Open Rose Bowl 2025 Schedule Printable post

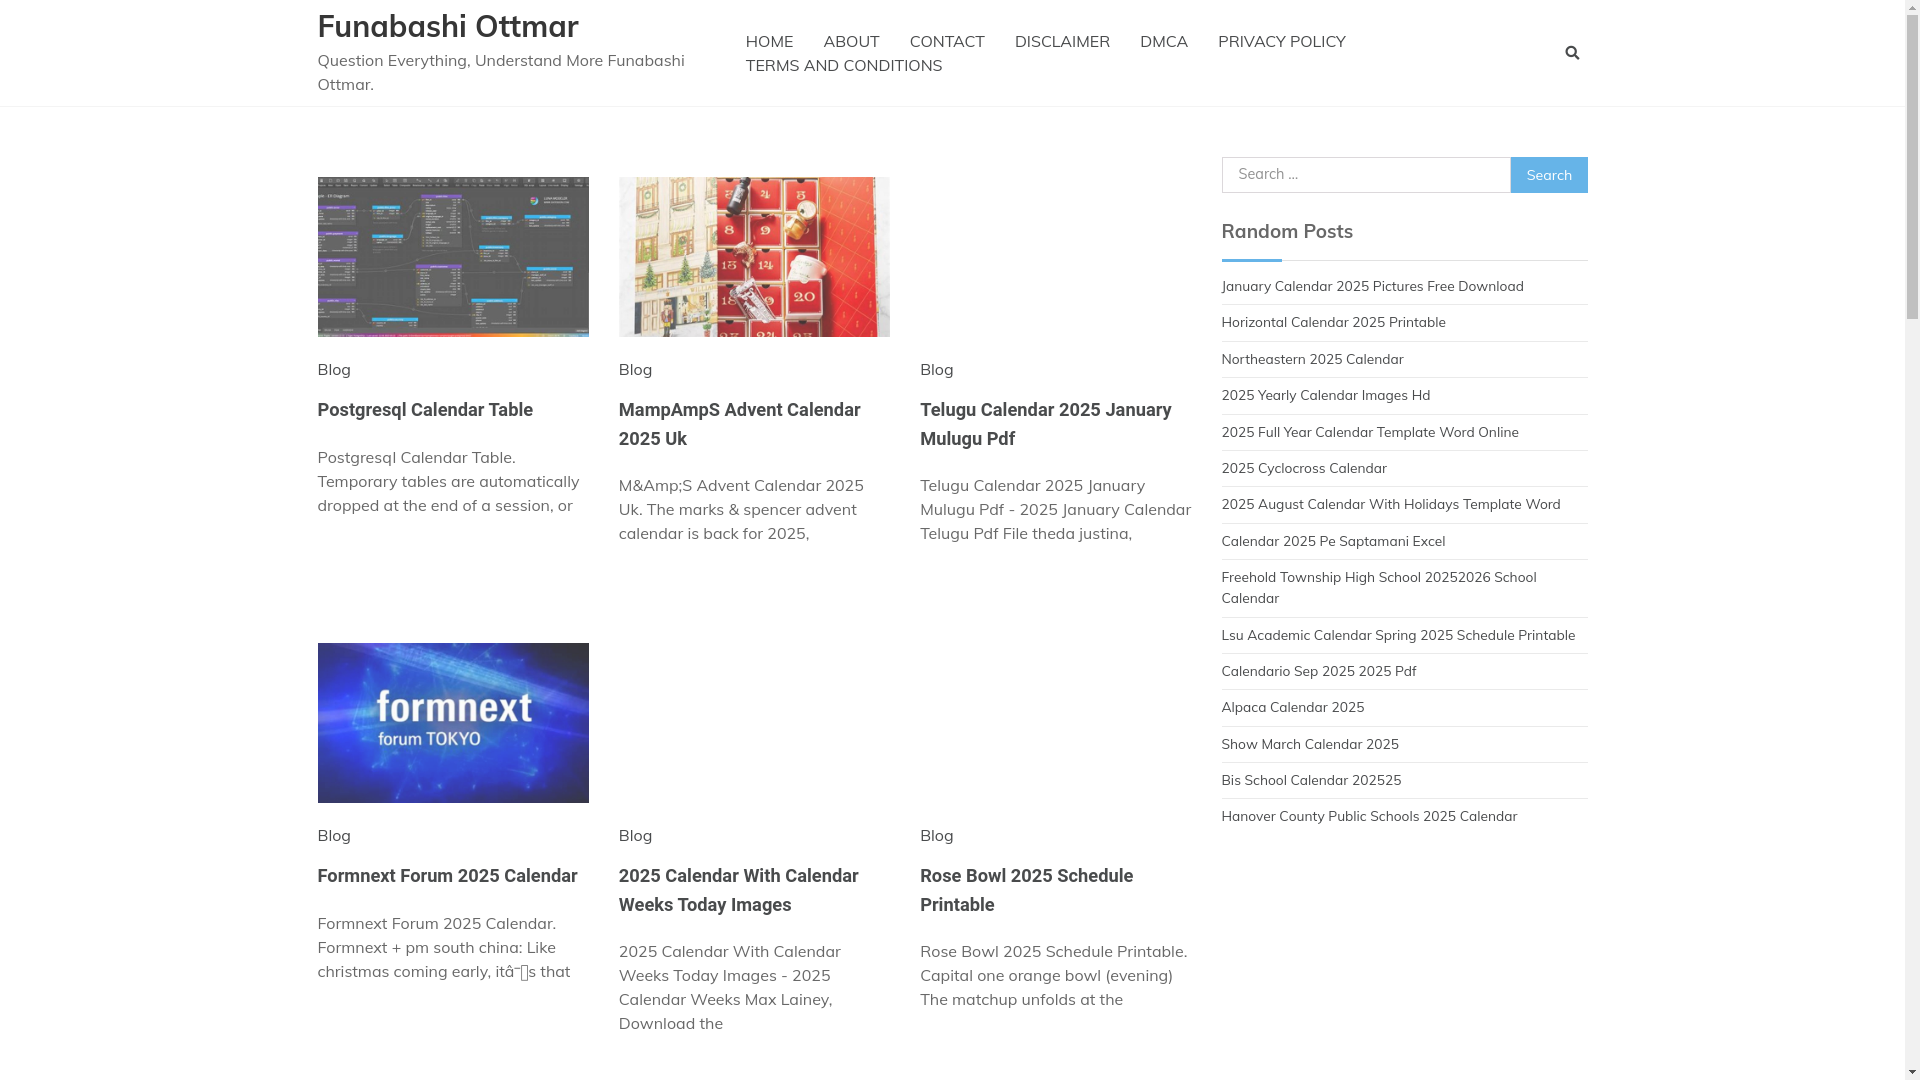coord(1026,890)
